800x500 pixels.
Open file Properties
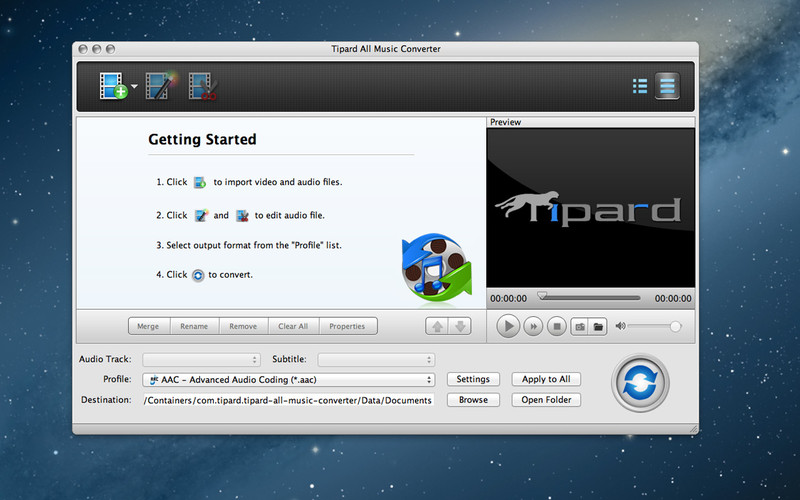347,326
